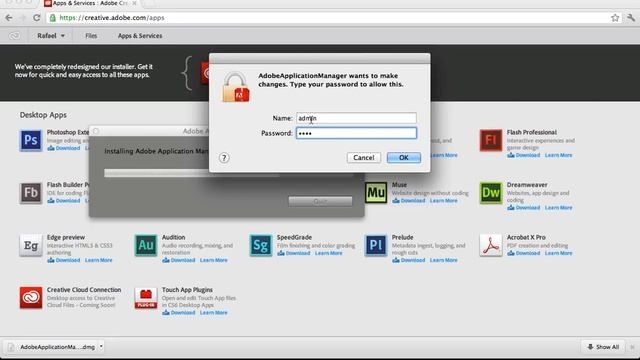This screenshot has height=360, width=640.
Task: Expand the dmg download options arrow
Action: coord(101,347)
